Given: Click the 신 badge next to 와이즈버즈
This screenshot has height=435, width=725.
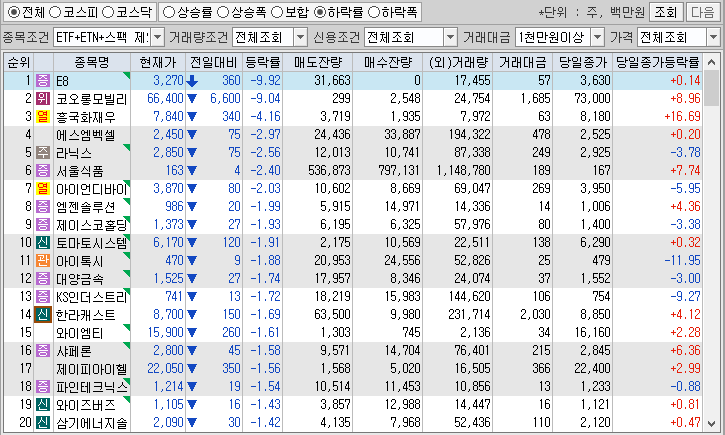Looking at the screenshot, I should pos(43,405).
